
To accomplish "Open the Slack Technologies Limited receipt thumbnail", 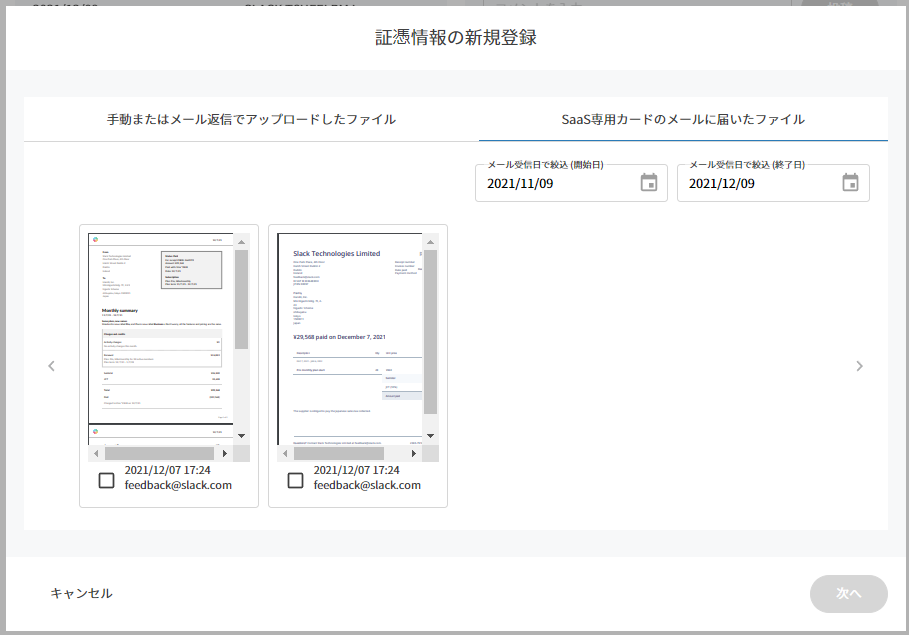I will coord(350,339).
